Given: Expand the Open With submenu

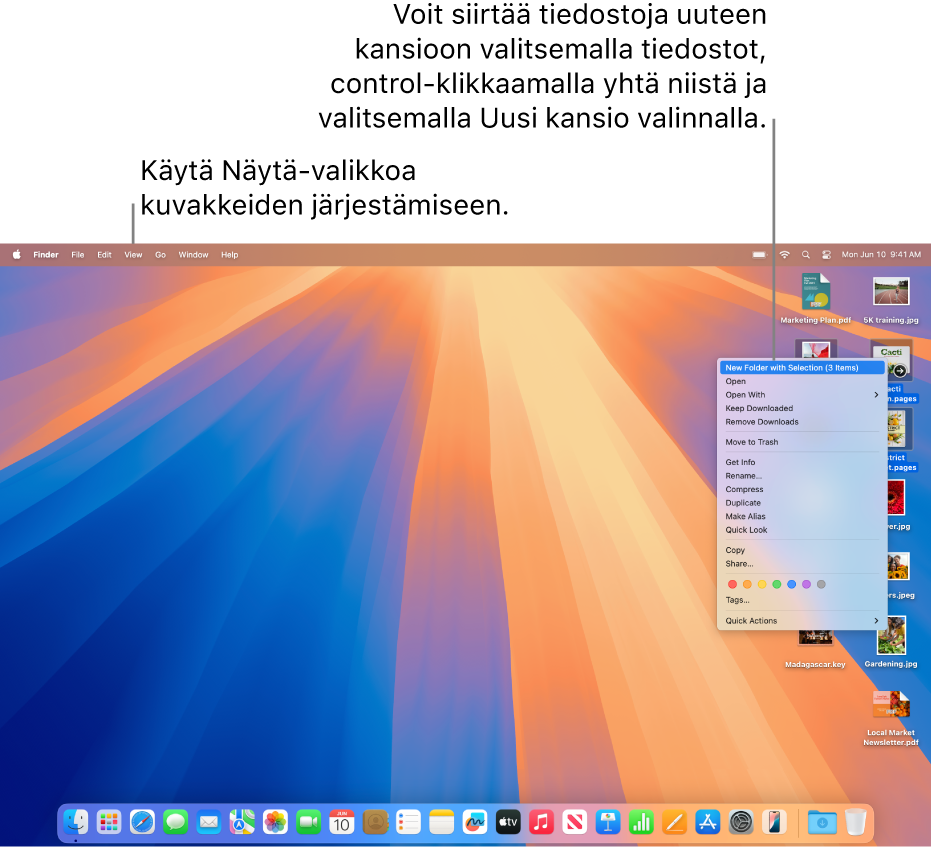Looking at the screenshot, I should tap(803, 395).
